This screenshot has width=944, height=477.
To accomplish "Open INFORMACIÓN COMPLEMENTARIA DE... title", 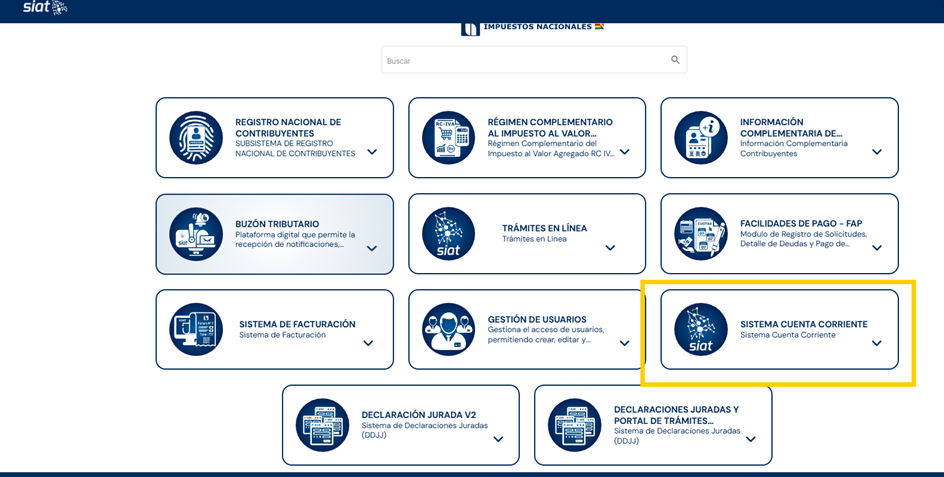I will 791,128.
